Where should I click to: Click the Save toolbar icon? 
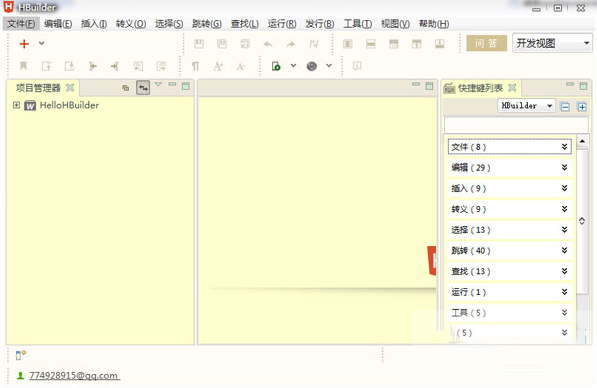(x=199, y=44)
